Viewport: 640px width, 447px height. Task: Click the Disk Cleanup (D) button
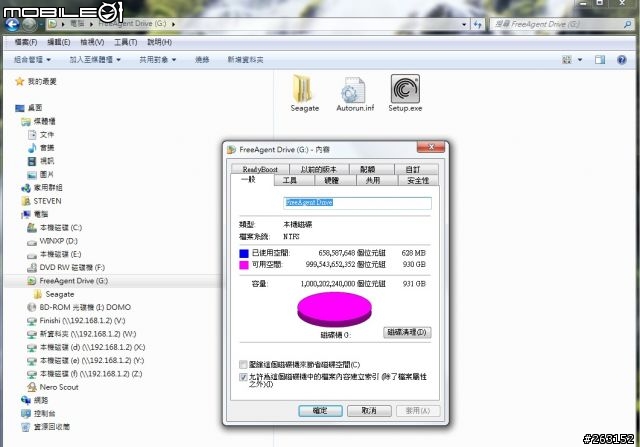click(x=407, y=332)
